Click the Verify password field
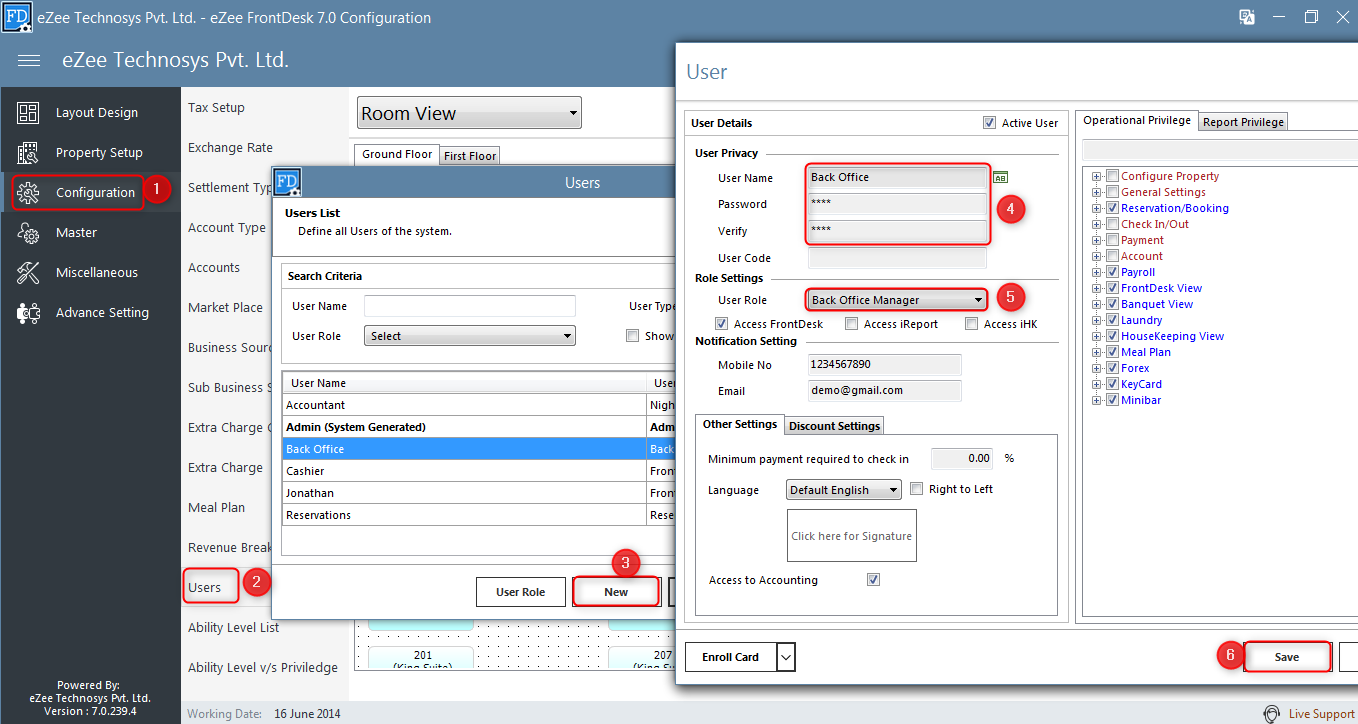The height and width of the screenshot is (724, 1358). (897, 230)
